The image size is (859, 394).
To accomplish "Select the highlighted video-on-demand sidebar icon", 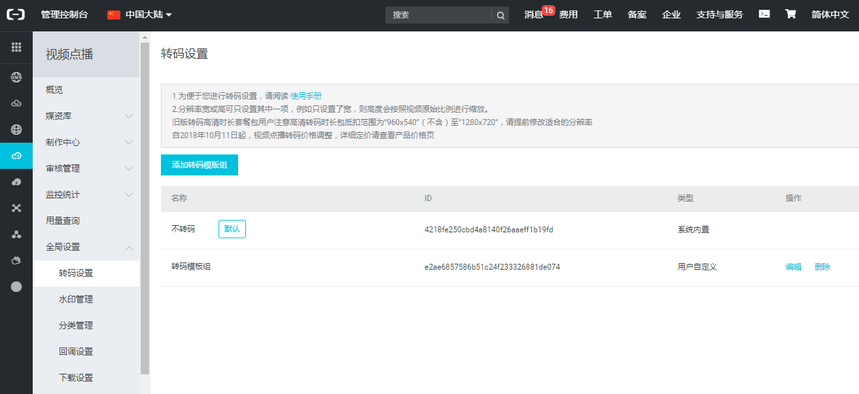I will [16, 156].
